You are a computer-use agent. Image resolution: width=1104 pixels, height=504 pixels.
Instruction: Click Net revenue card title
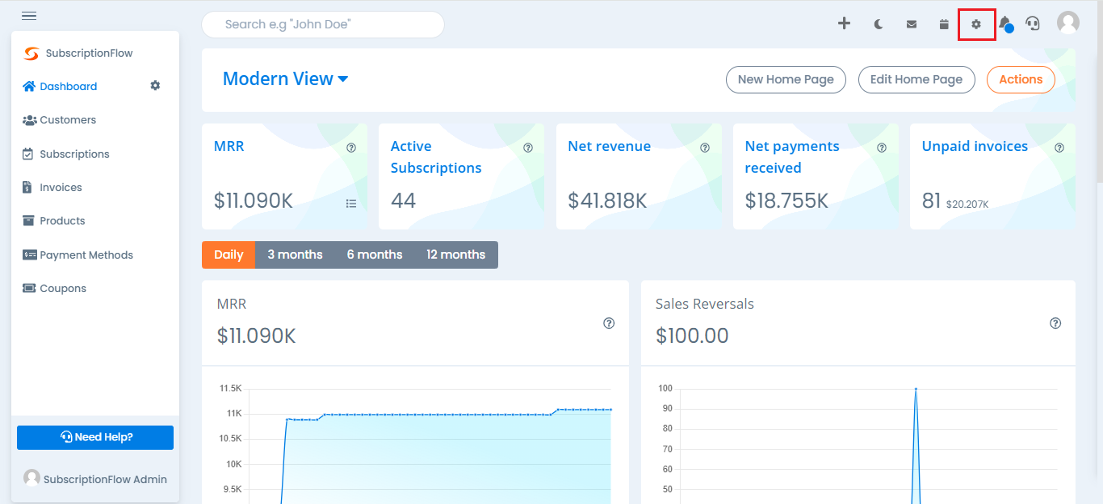[x=609, y=146]
